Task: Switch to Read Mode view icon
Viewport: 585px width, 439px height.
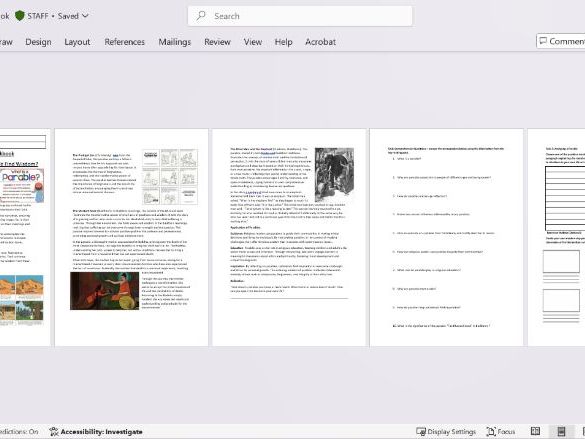Action: [x=535, y=432]
